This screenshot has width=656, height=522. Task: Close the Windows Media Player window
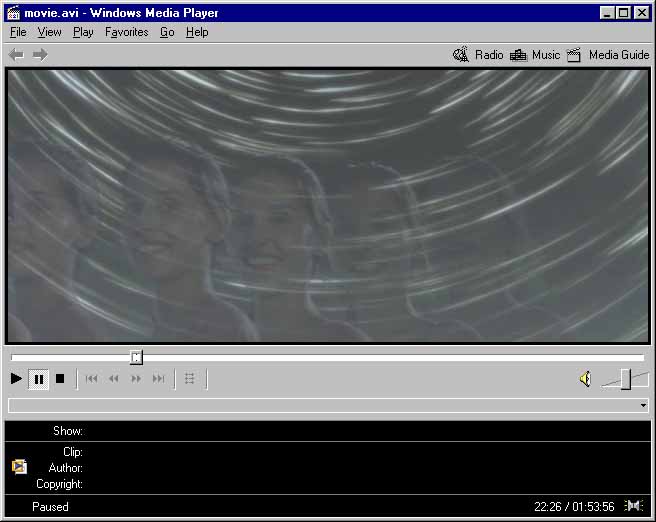pyautogui.click(x=641, y=13)
